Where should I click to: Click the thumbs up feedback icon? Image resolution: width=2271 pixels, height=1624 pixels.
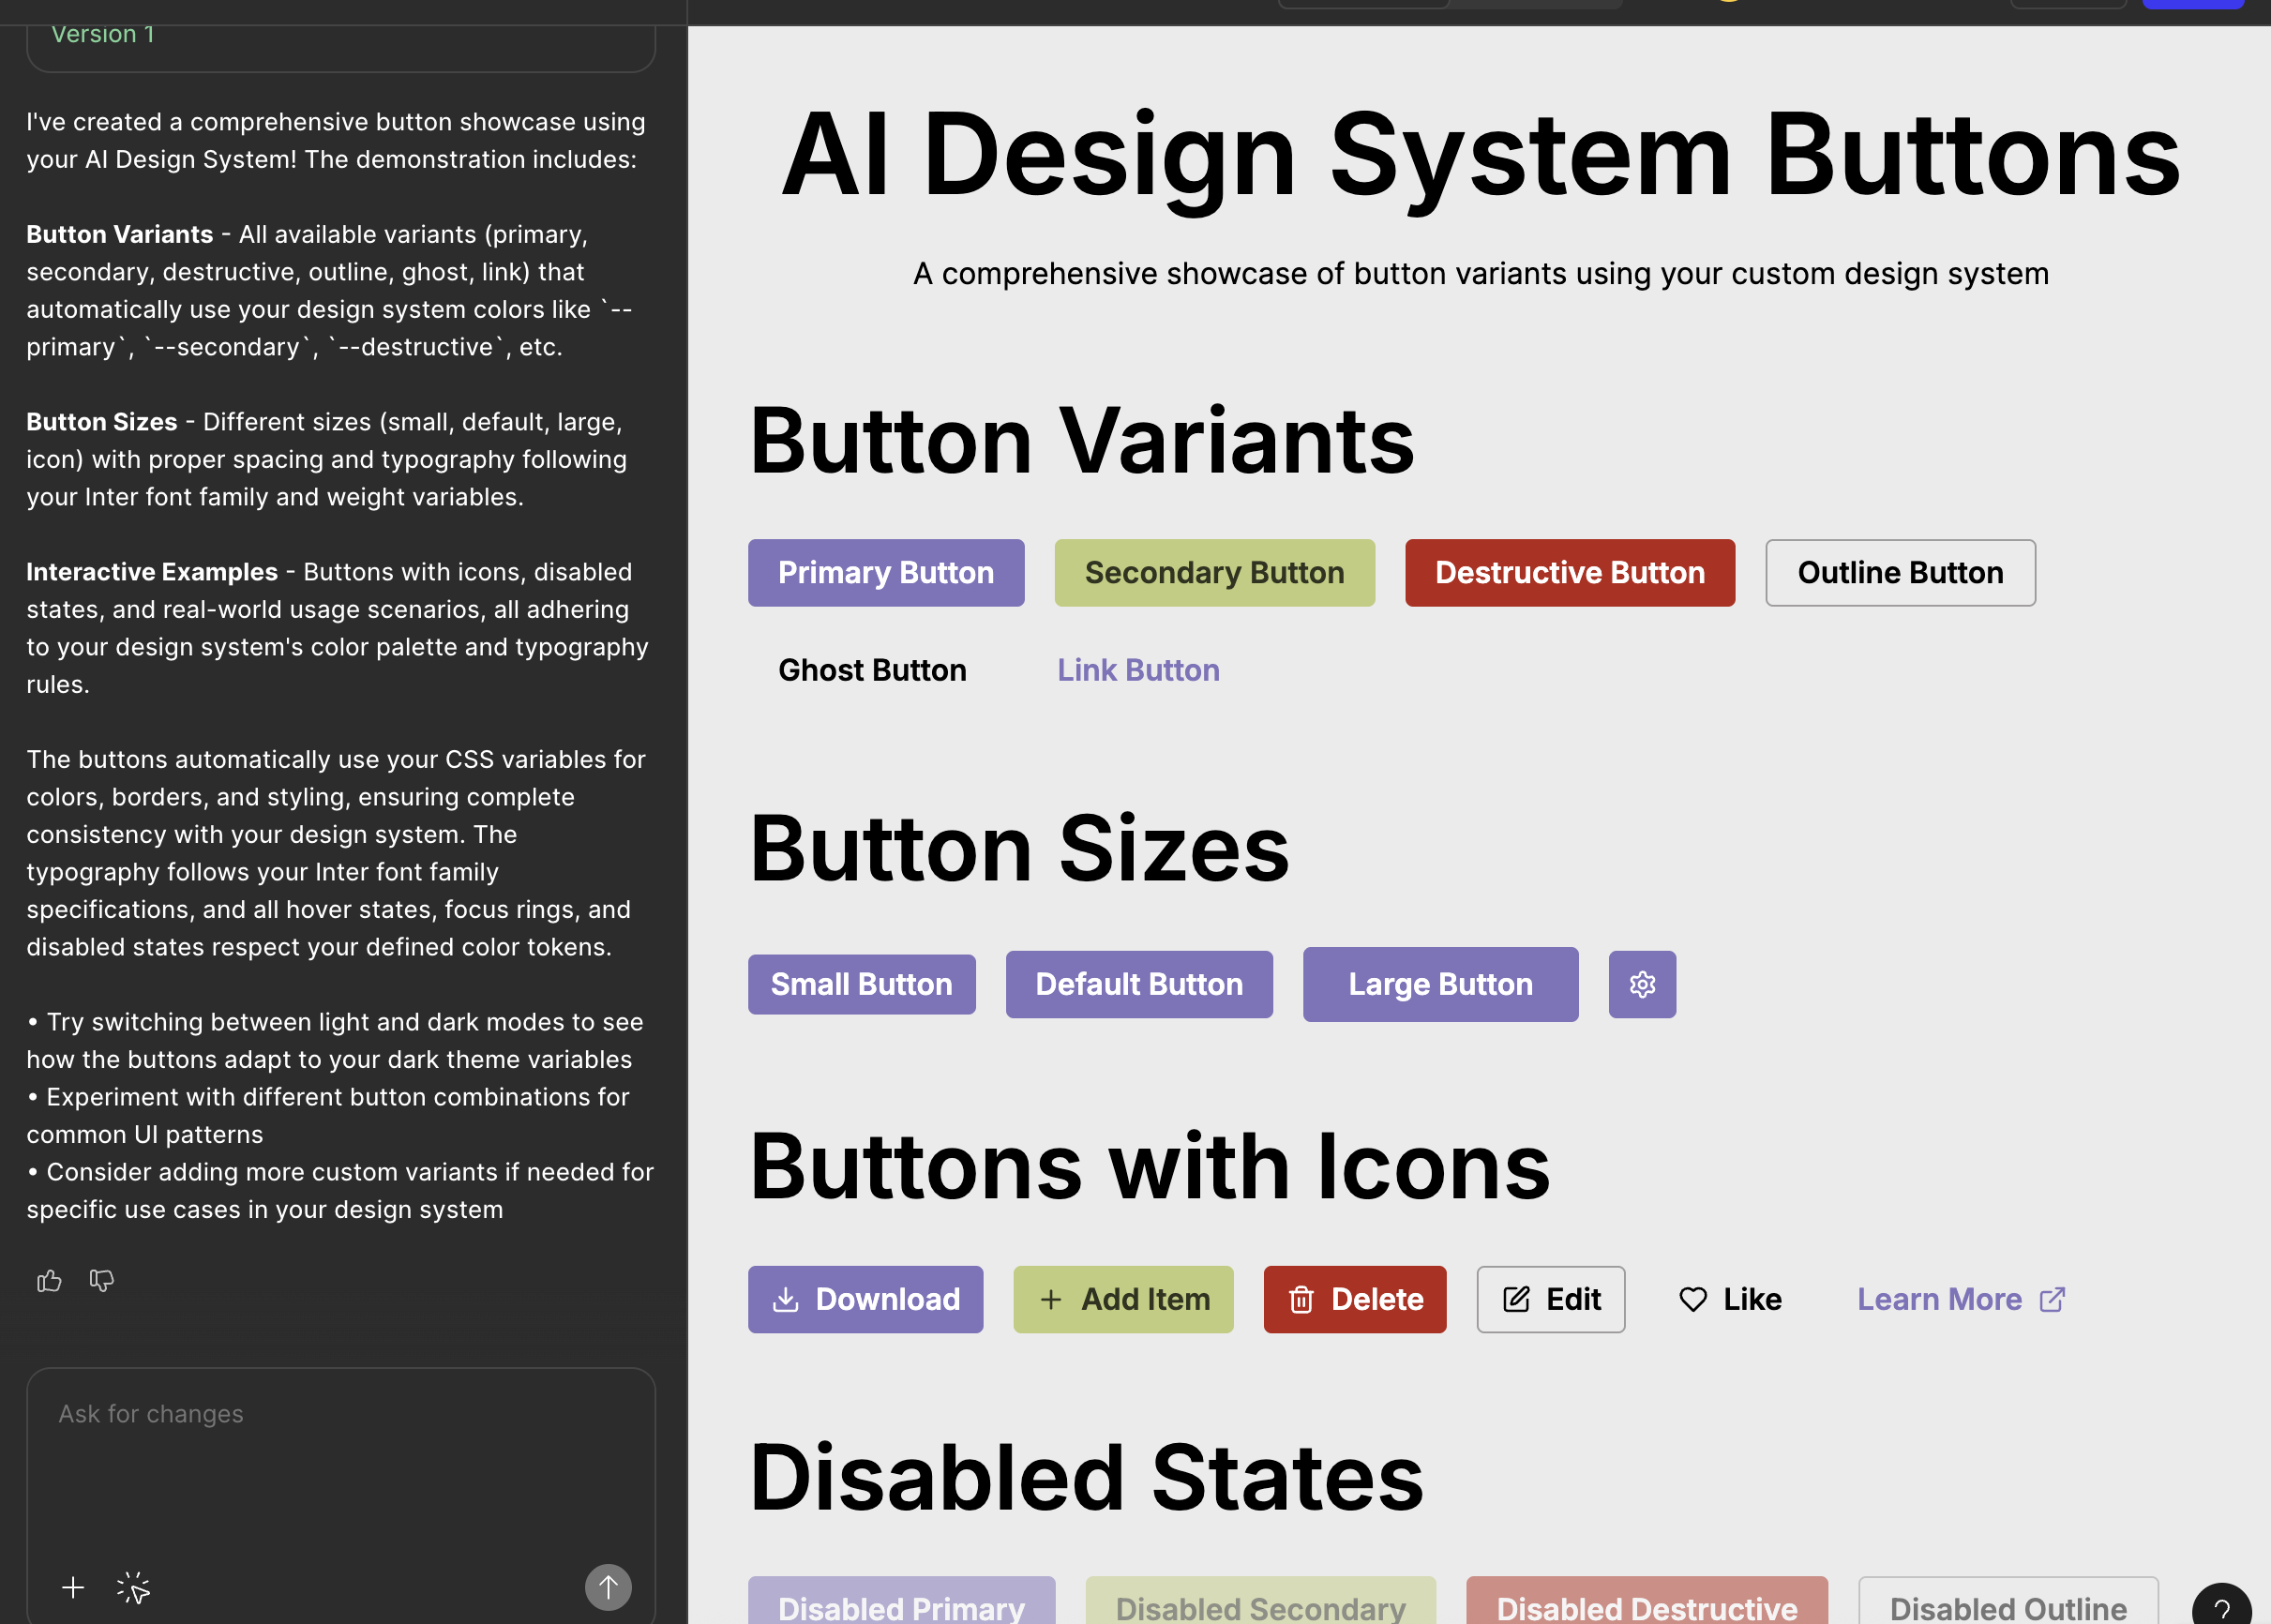coord(49,1280)
